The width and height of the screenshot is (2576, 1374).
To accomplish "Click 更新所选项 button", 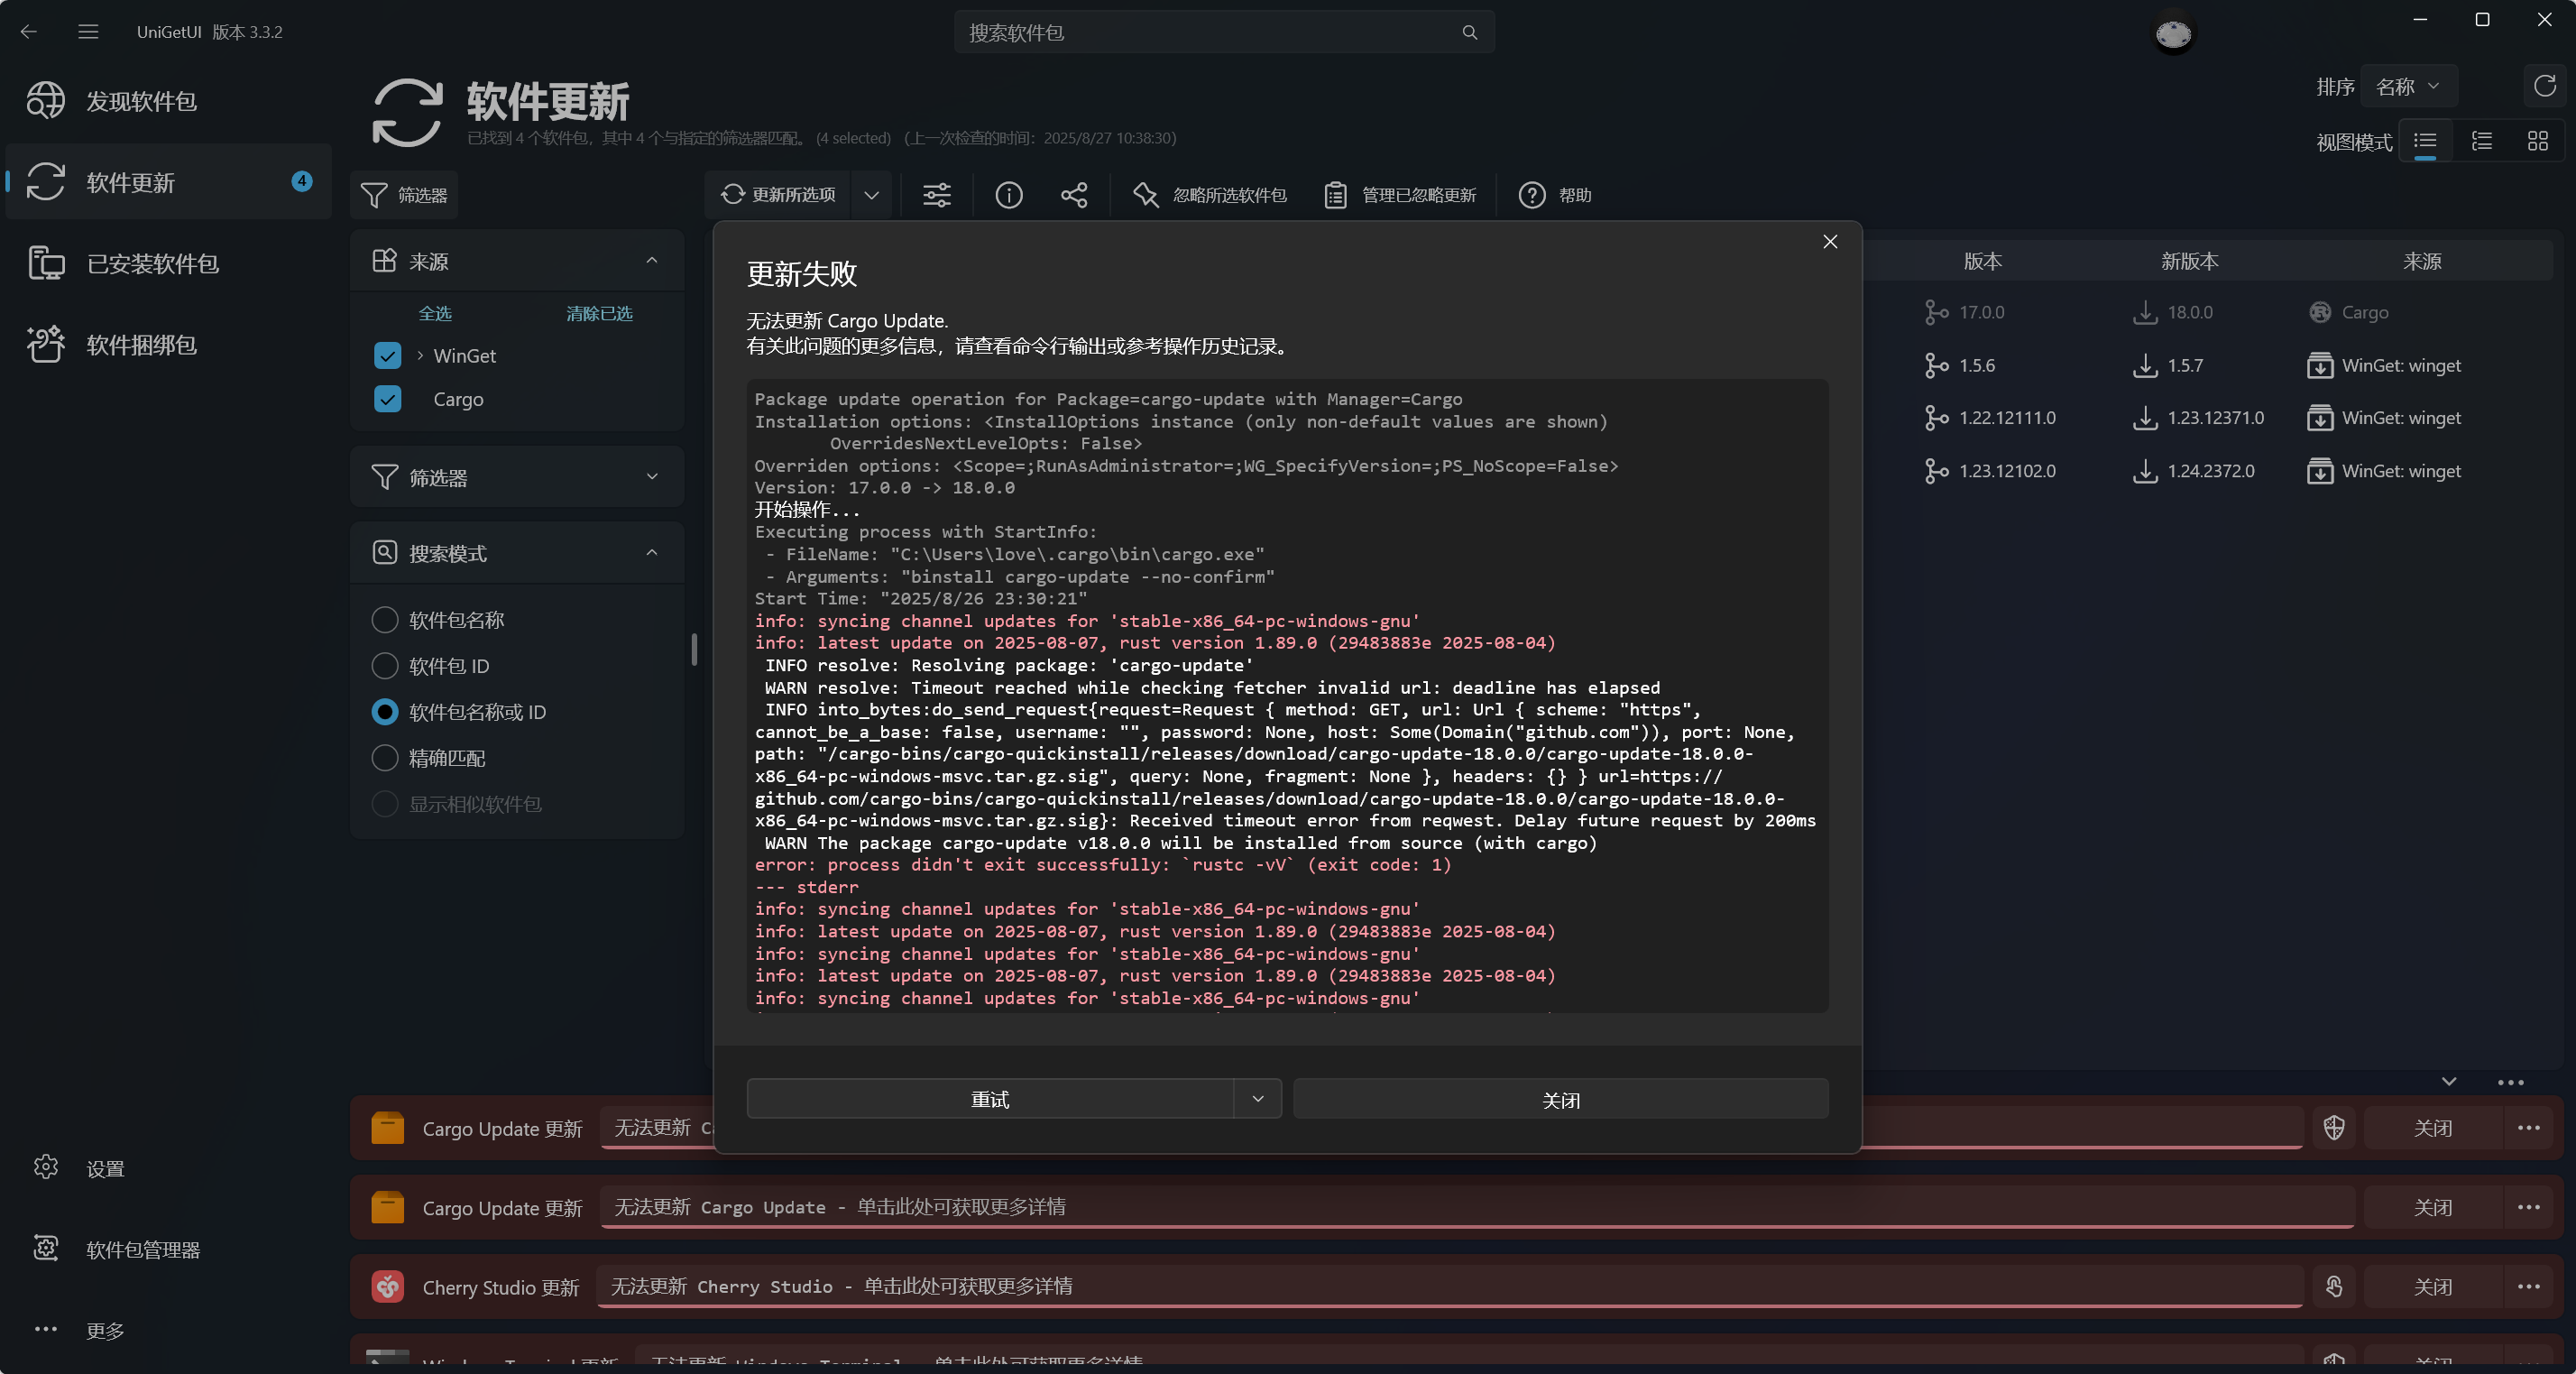I will [x=778, y=195].
